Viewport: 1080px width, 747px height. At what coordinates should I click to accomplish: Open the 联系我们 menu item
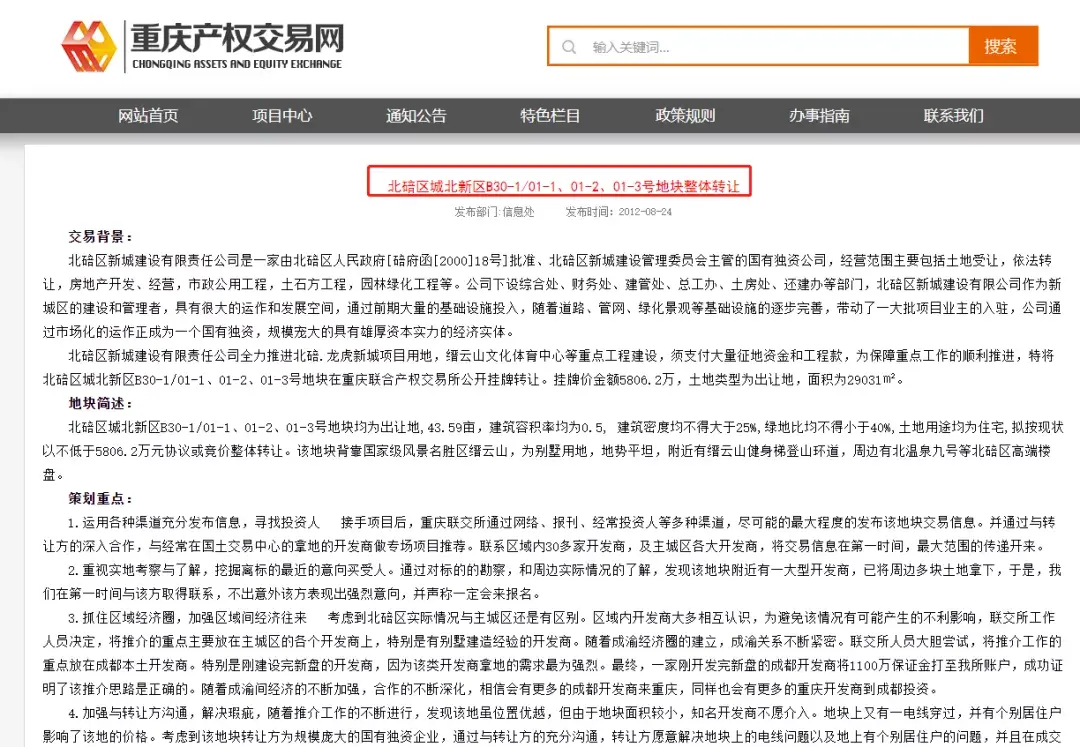tap(953, 116)
